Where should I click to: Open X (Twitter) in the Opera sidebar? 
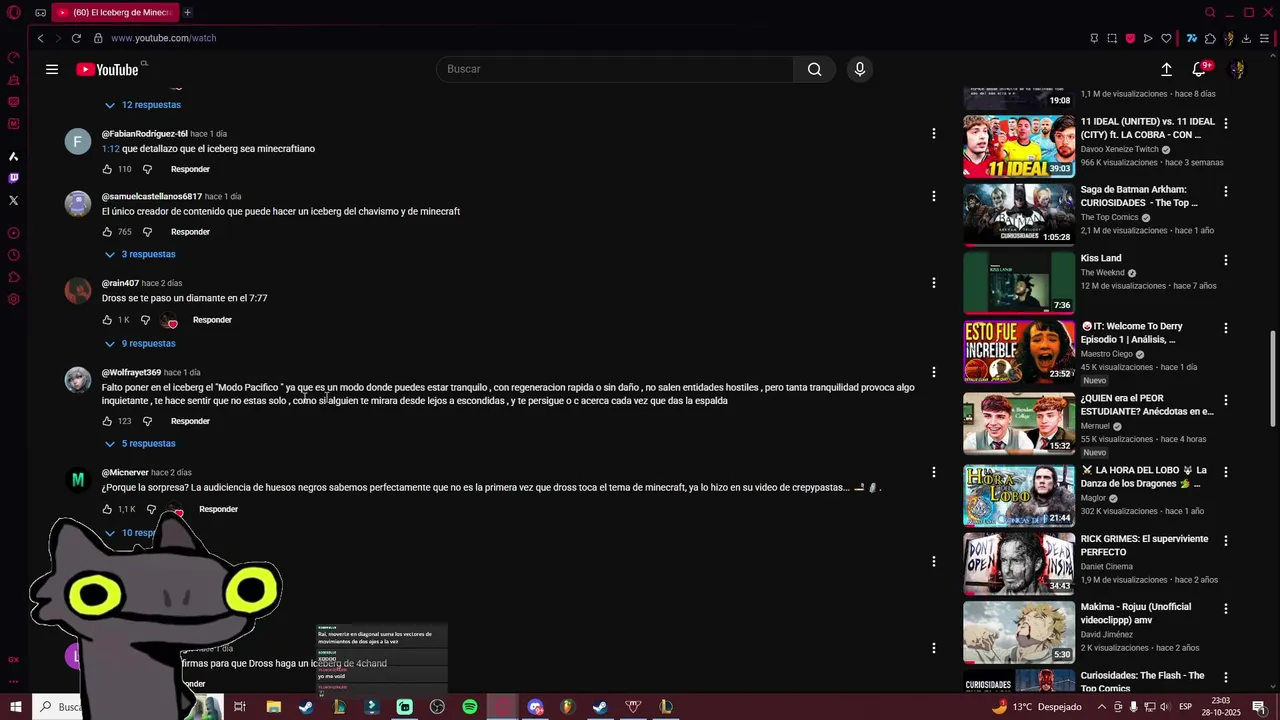[13, 200]
